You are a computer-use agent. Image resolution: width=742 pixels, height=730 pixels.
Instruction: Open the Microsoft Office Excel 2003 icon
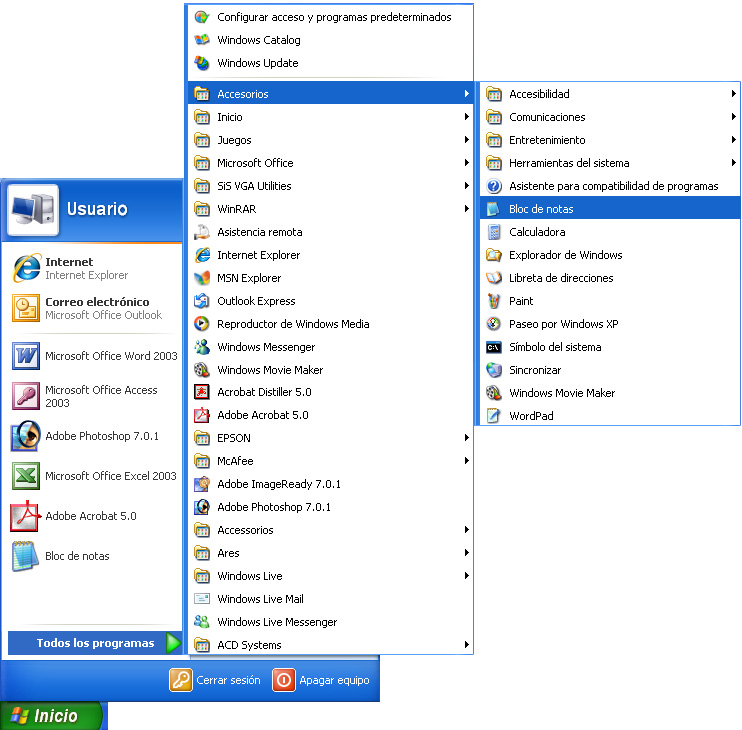pyautogui.click(x=25, y=476)
